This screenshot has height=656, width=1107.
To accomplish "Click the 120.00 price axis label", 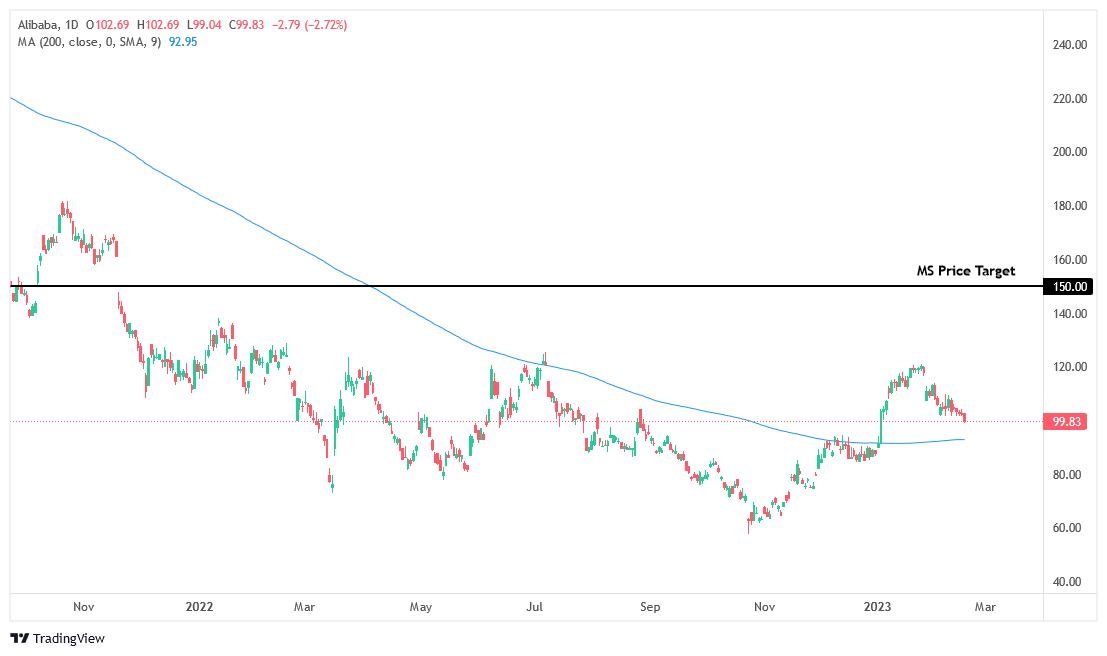I will point(1070,366).
